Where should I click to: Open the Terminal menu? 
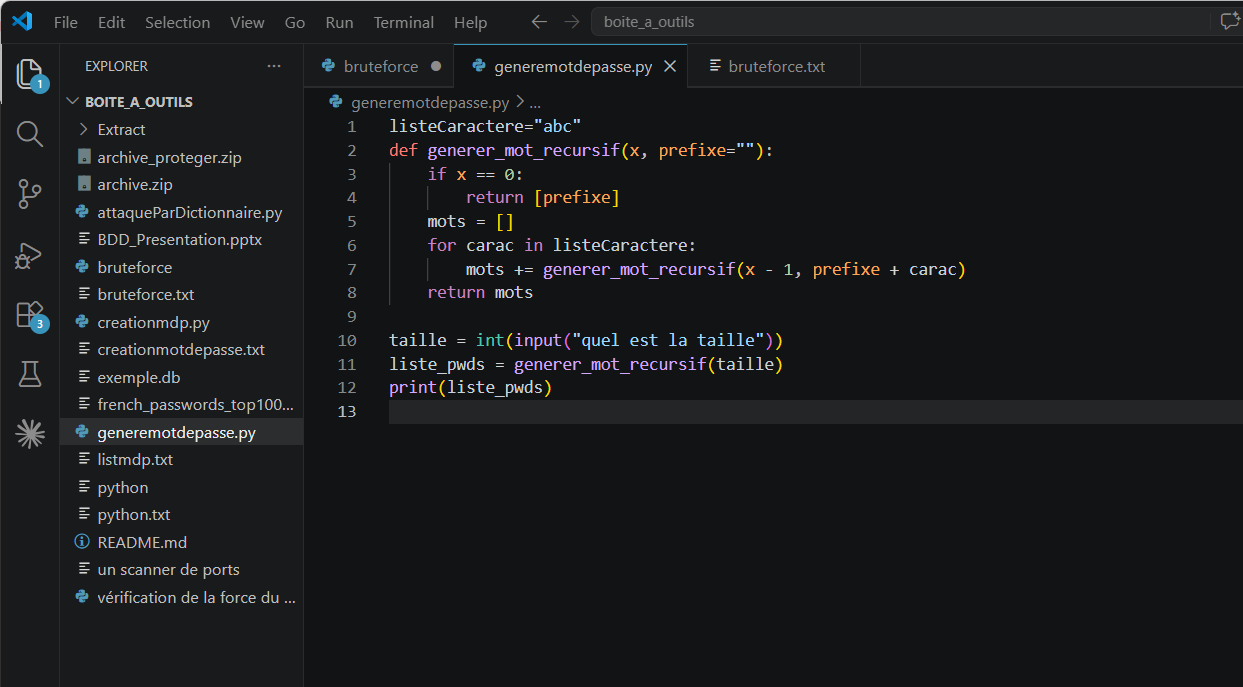pyautogui.click(x=403, y=22)
